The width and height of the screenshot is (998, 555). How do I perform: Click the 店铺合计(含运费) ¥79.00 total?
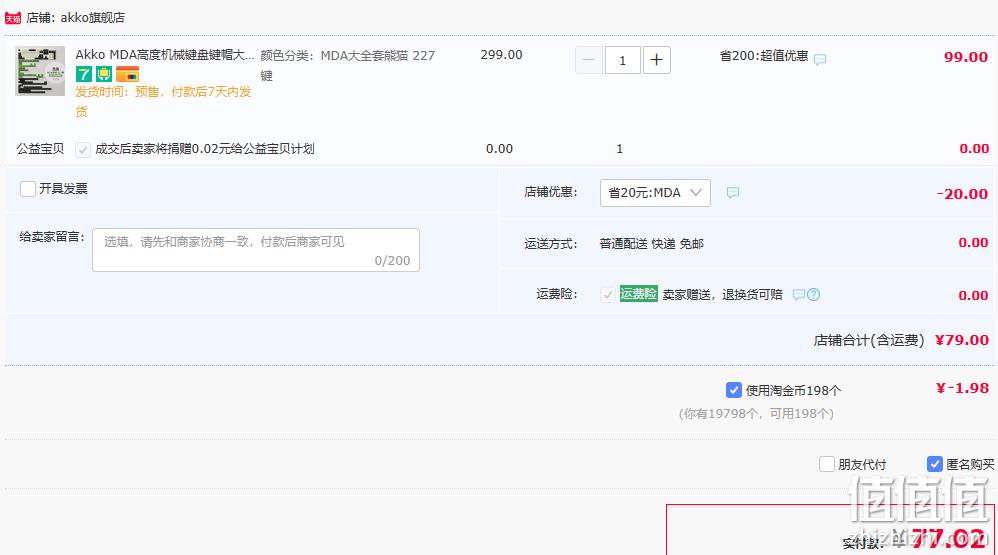pyautogui.click(x=901, y=341)
